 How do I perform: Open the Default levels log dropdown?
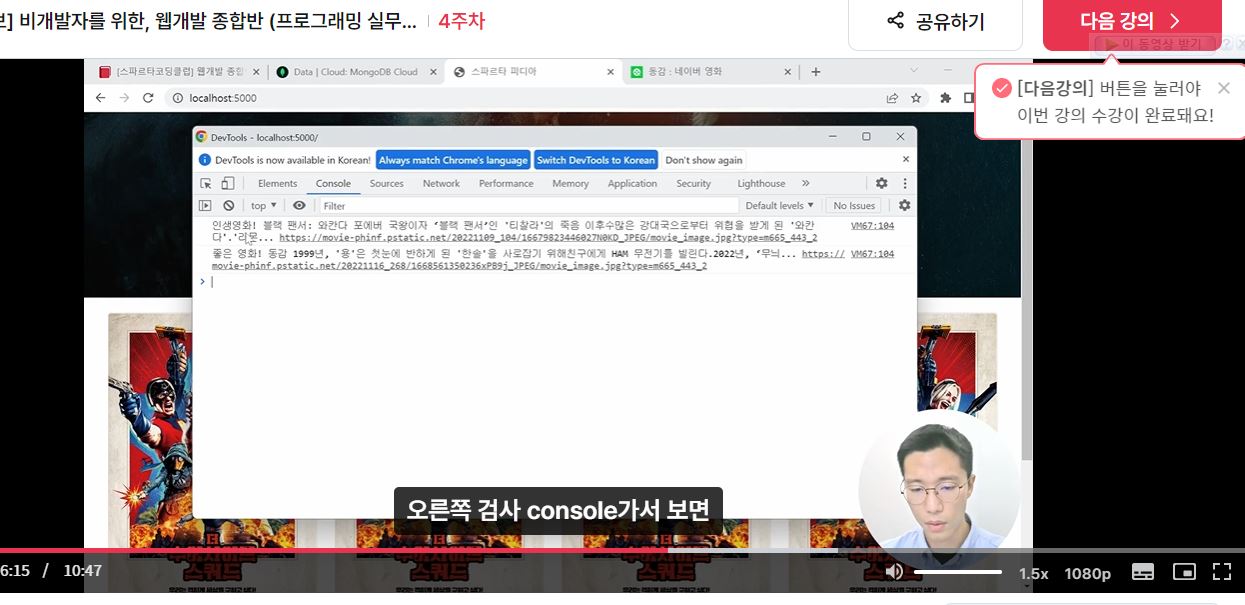pyautogui.click(x=780, y=205)
